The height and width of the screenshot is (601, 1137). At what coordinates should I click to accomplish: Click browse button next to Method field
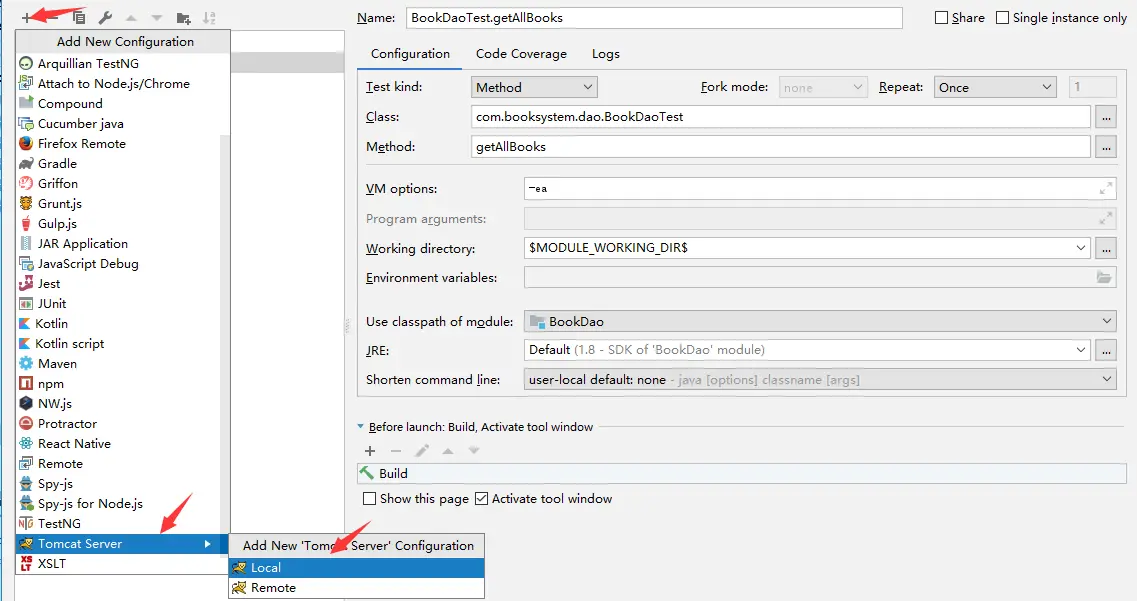(x=1105, y=147)
